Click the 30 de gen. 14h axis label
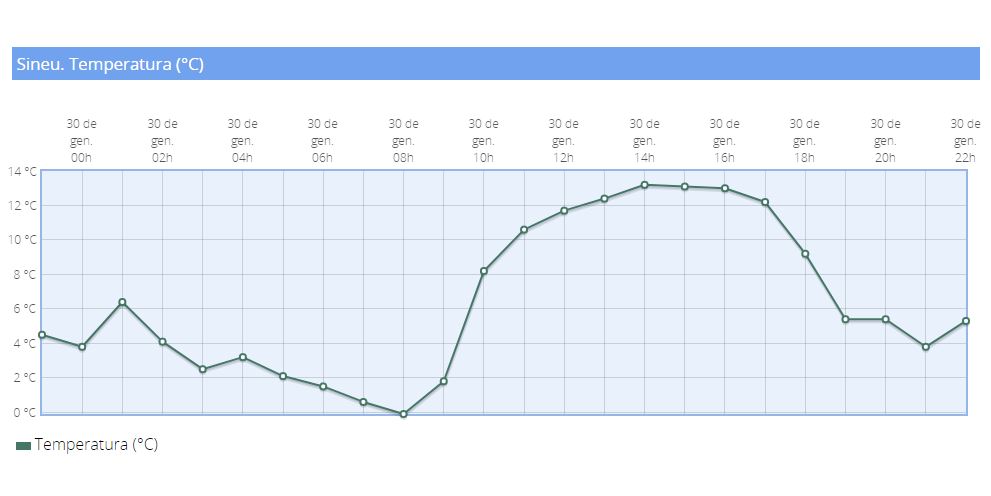991x496 pixels. 644,140
